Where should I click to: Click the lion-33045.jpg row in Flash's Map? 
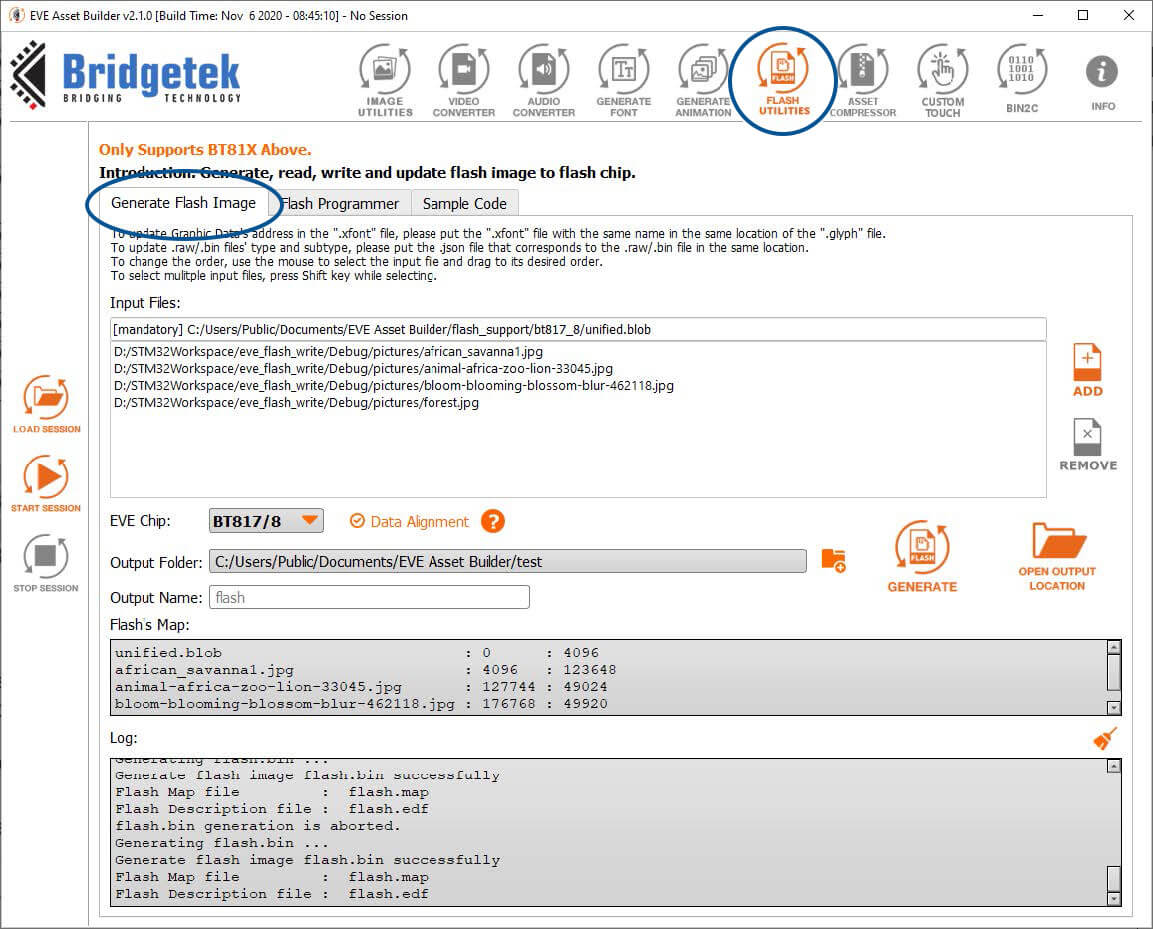(361, 686)
